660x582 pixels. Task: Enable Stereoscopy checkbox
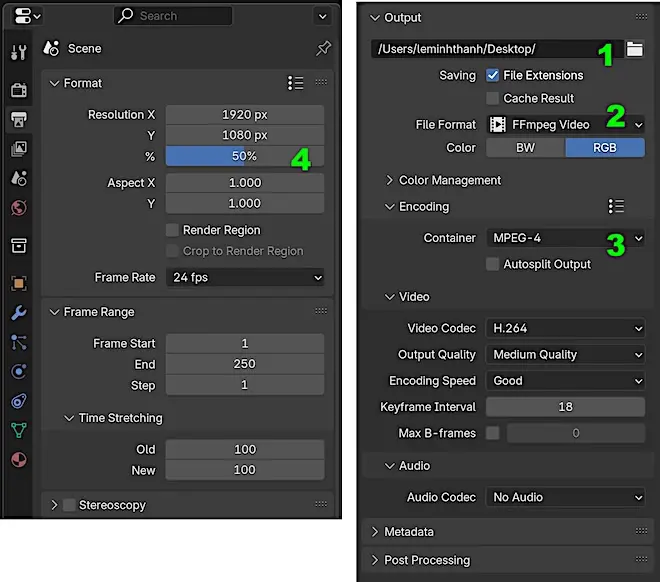69,505
